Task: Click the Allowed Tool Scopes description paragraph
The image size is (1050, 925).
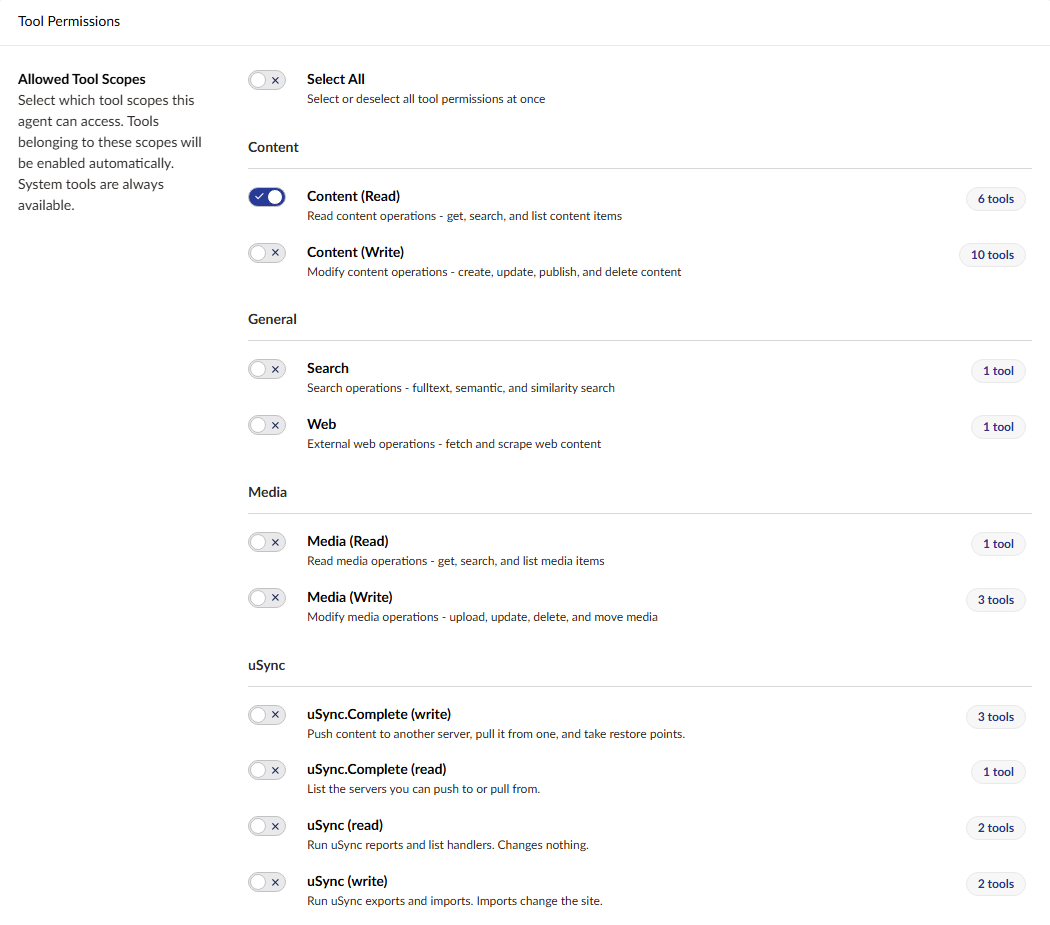Action: 110,153
